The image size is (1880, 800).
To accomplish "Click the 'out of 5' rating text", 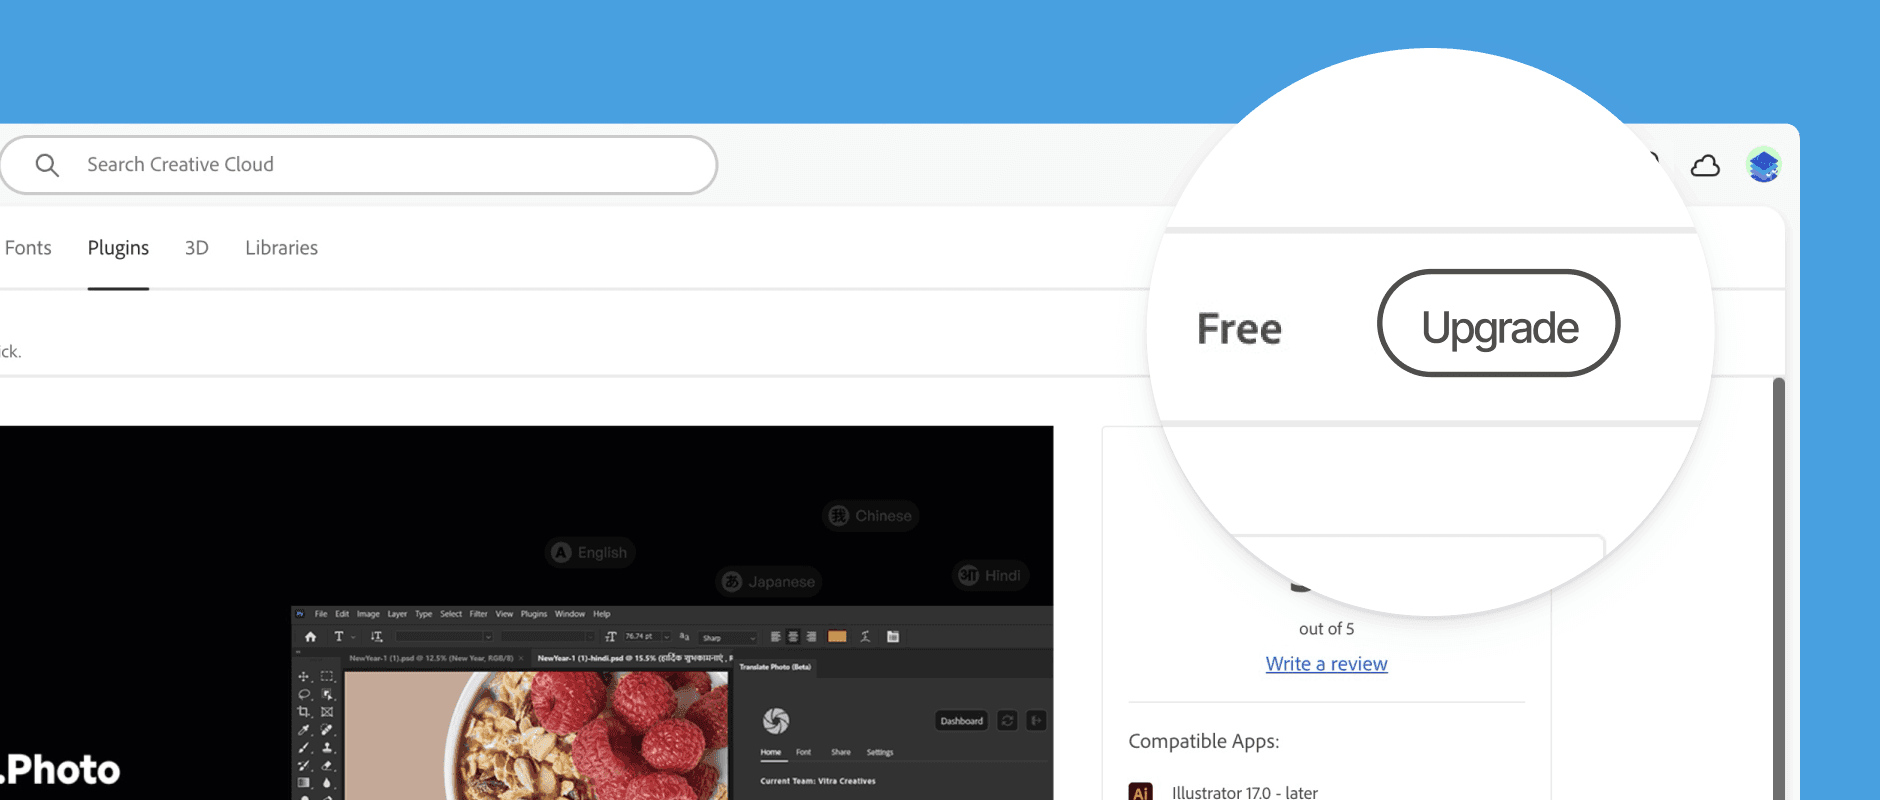I will click(1326, 629).
